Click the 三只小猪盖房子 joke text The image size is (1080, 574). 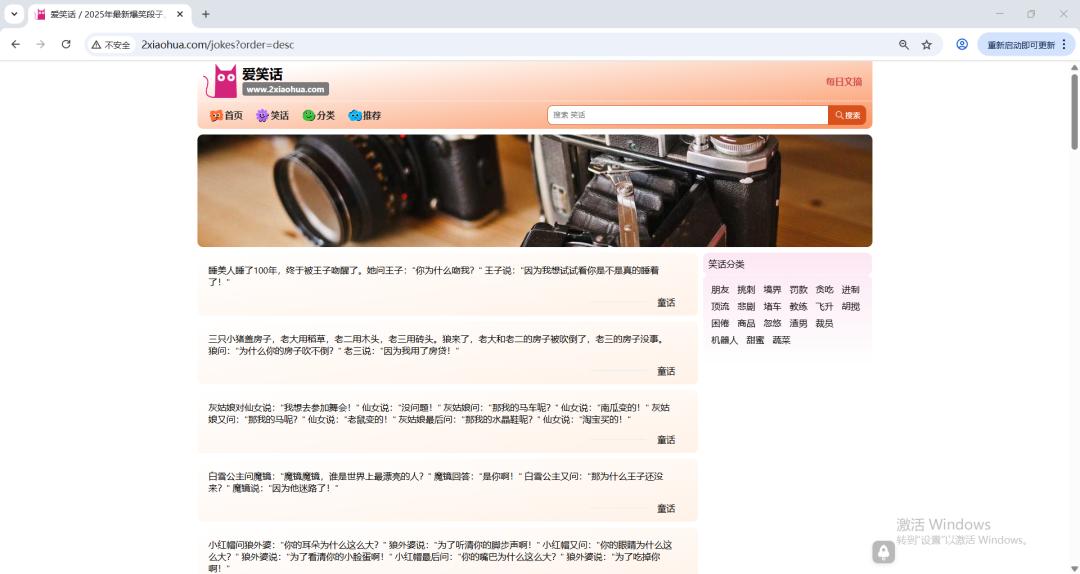click(x=437, y=345)
